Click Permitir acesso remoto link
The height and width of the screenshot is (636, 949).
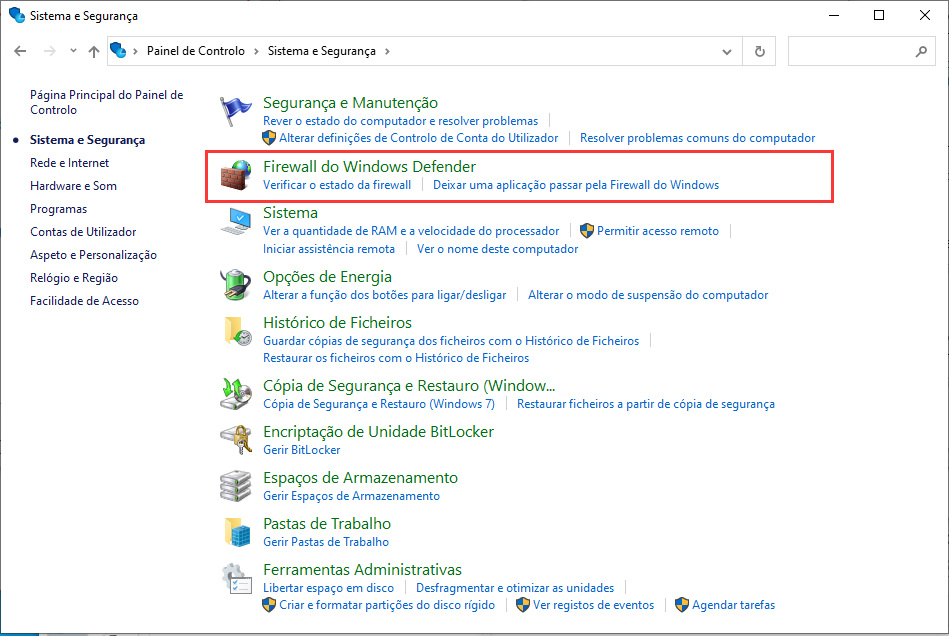click(657, 231)
